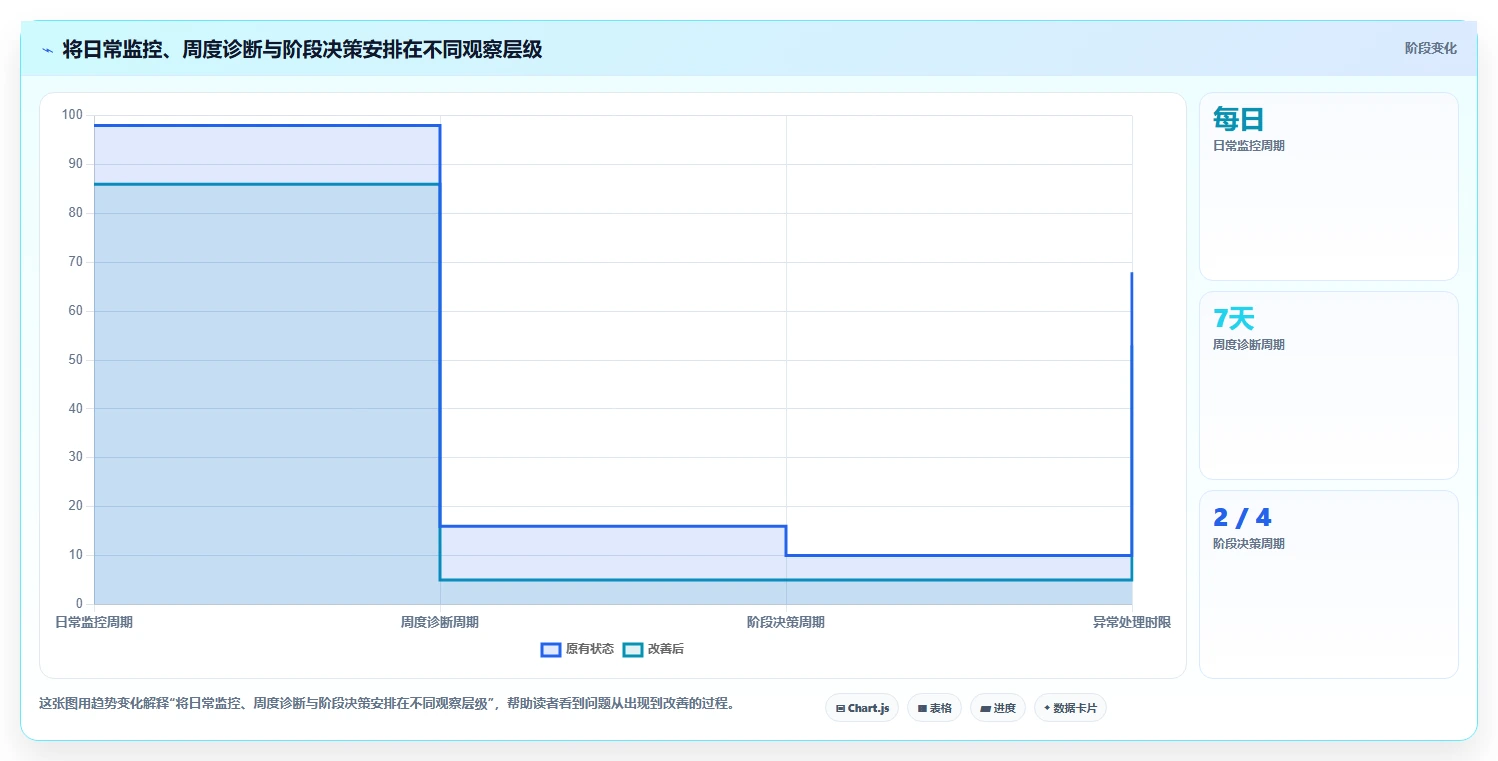The image size is (1498, 761).
Task: Click the 每日 value text
Action: point(1238,120)
